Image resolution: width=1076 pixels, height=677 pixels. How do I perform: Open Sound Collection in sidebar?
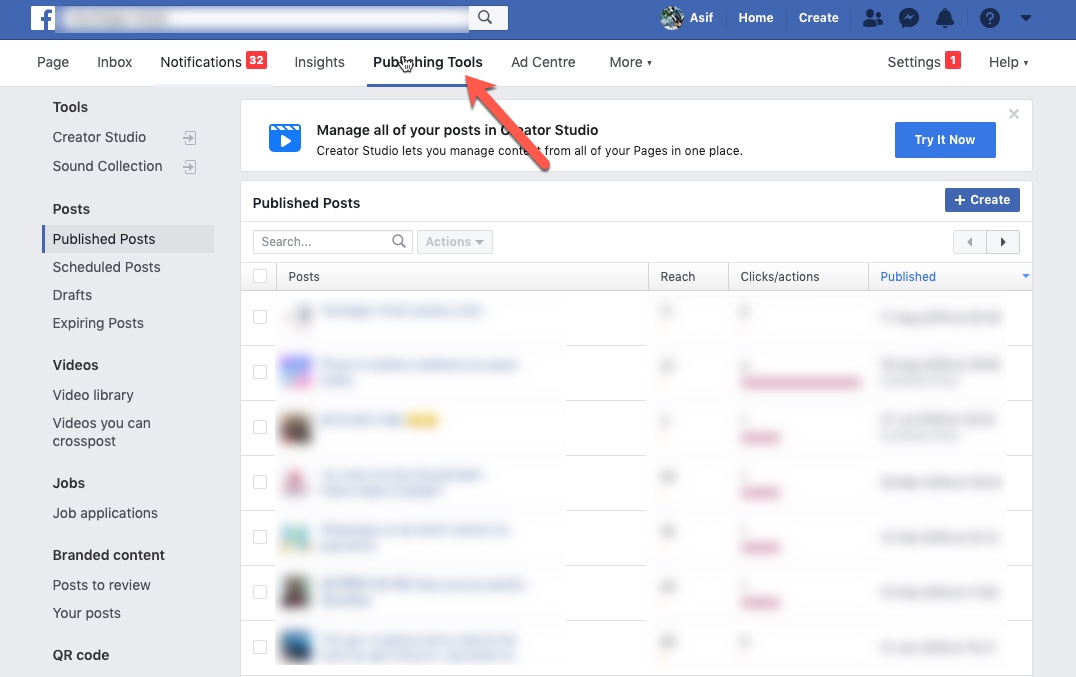tap(108, 166)
